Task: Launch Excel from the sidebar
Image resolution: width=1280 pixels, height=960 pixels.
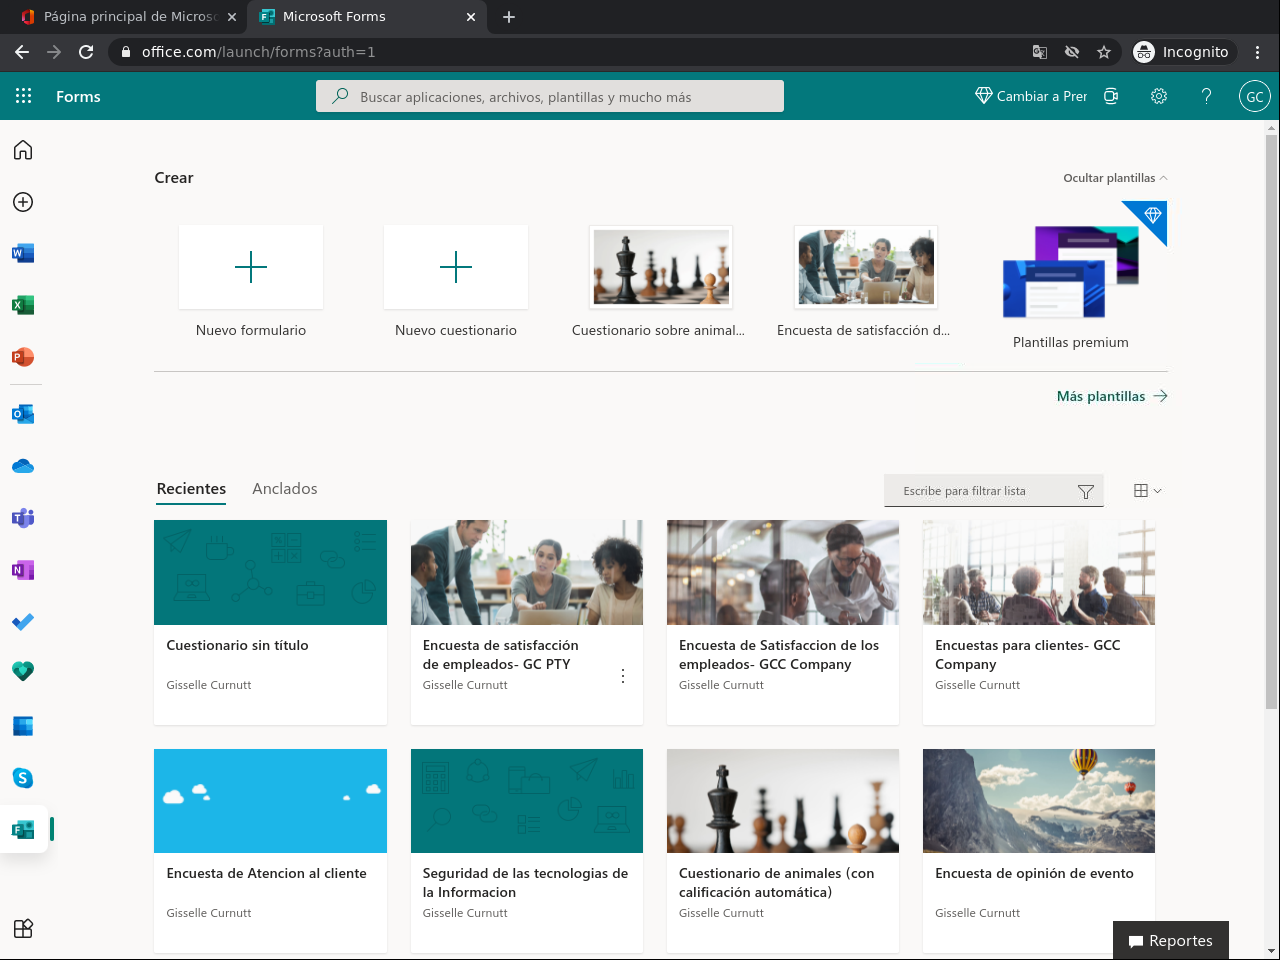Action: [x=23, y=305]
